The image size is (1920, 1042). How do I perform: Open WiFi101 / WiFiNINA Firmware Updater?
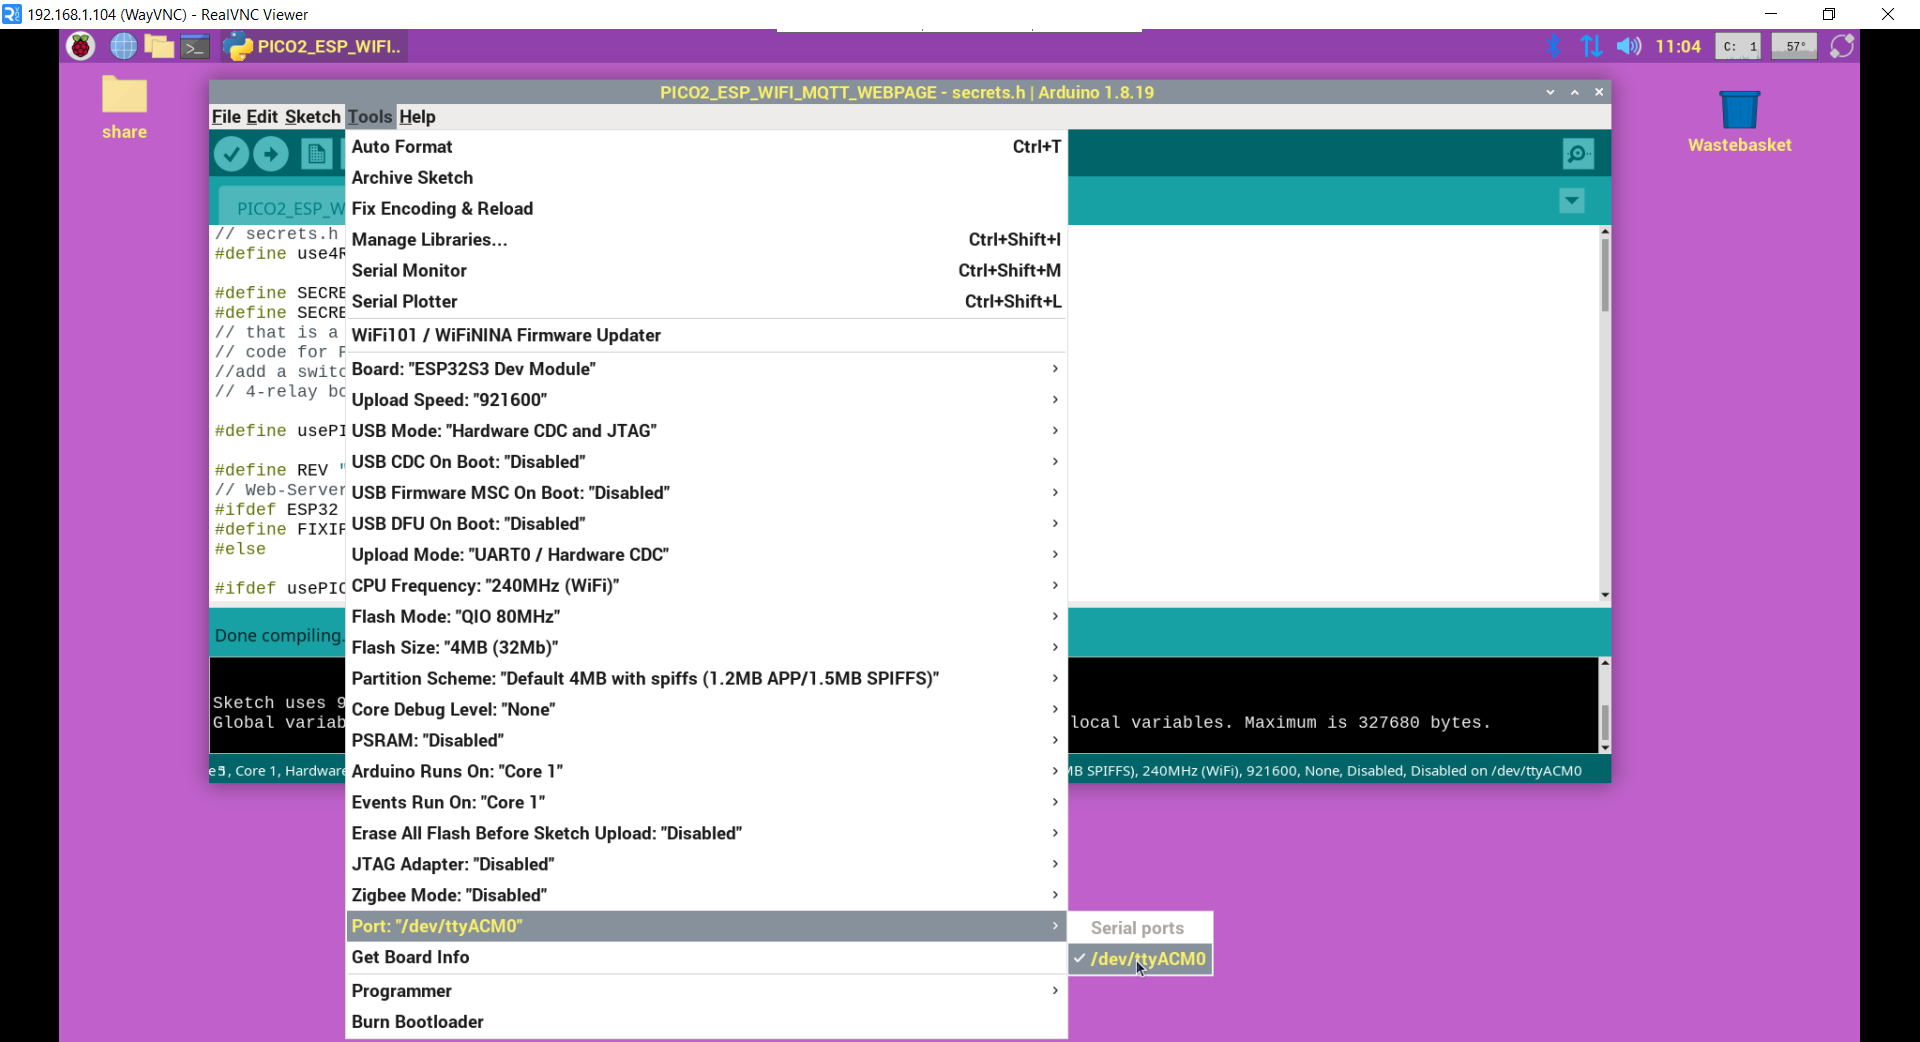pos(706,336)
